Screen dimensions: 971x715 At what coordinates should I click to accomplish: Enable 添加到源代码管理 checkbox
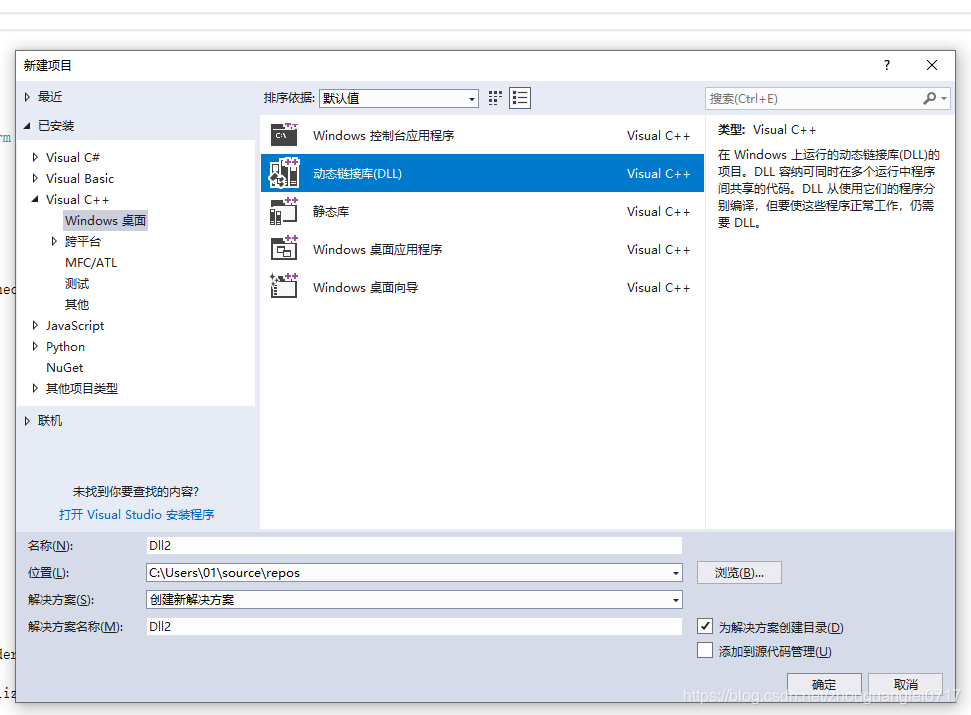coord(705,650)
